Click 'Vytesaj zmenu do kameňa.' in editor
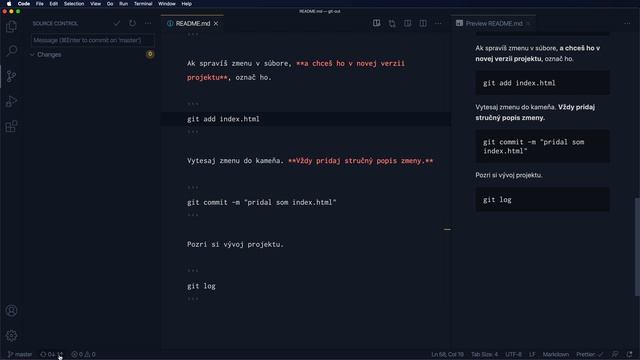 (x=235, y=160)
